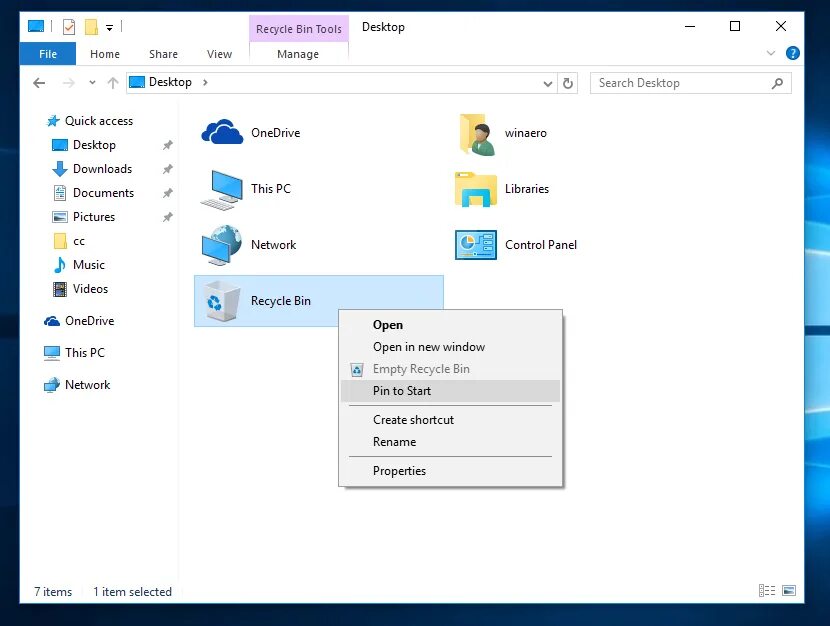830x626 pixels.
Task: Click the pin icon next to Desktop
Action: coord(167,145)
